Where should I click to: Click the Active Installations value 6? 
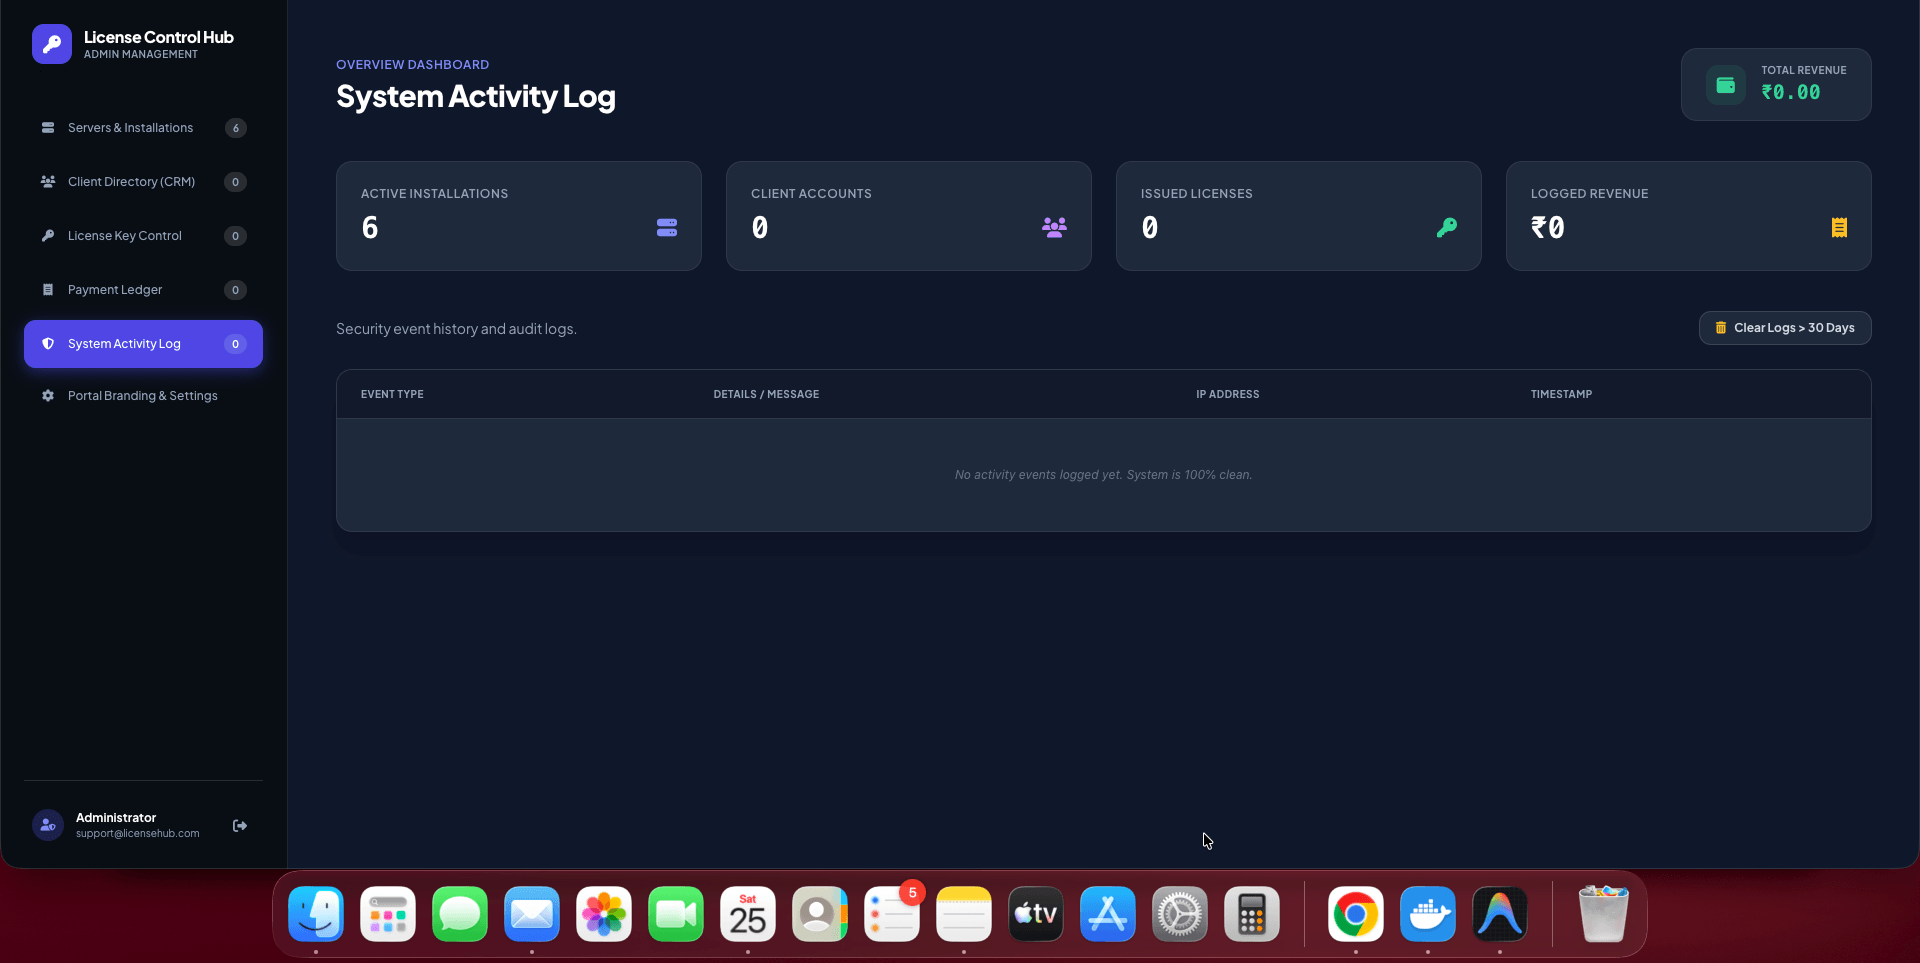(x=370, y=228)
